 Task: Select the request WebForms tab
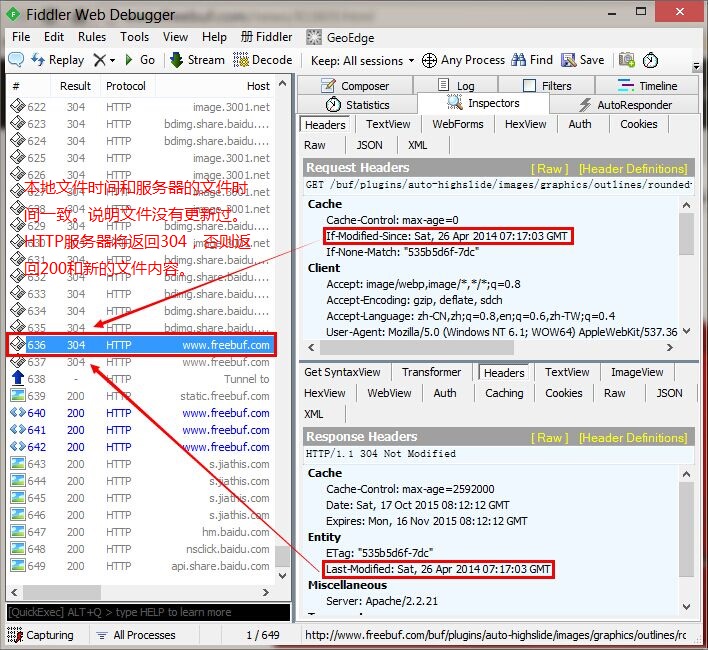click(x=457, y=124)
